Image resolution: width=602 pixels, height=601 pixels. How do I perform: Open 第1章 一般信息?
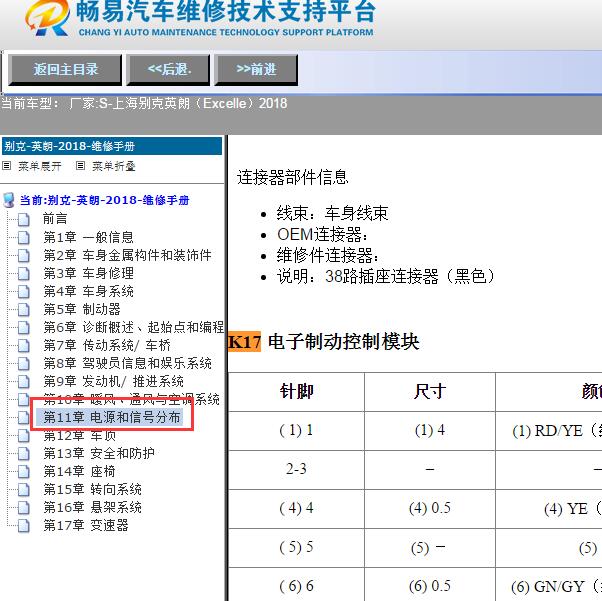[88, 237]
